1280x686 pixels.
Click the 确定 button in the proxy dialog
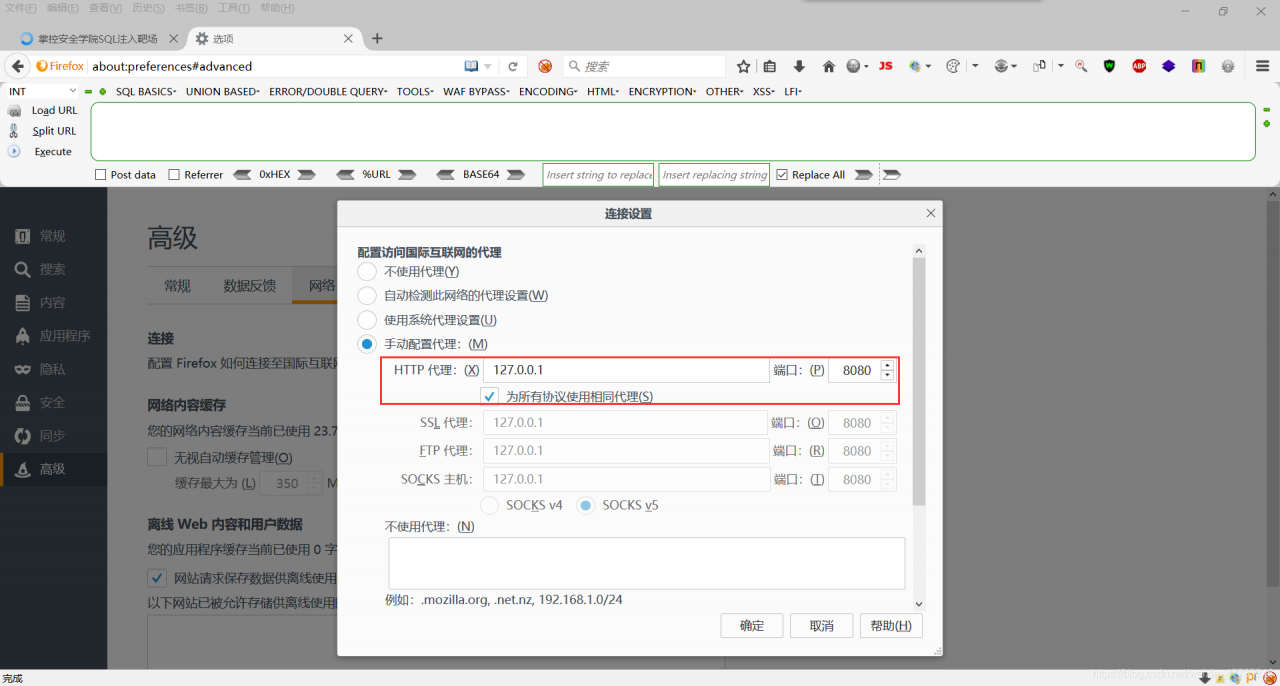[751, 625]
